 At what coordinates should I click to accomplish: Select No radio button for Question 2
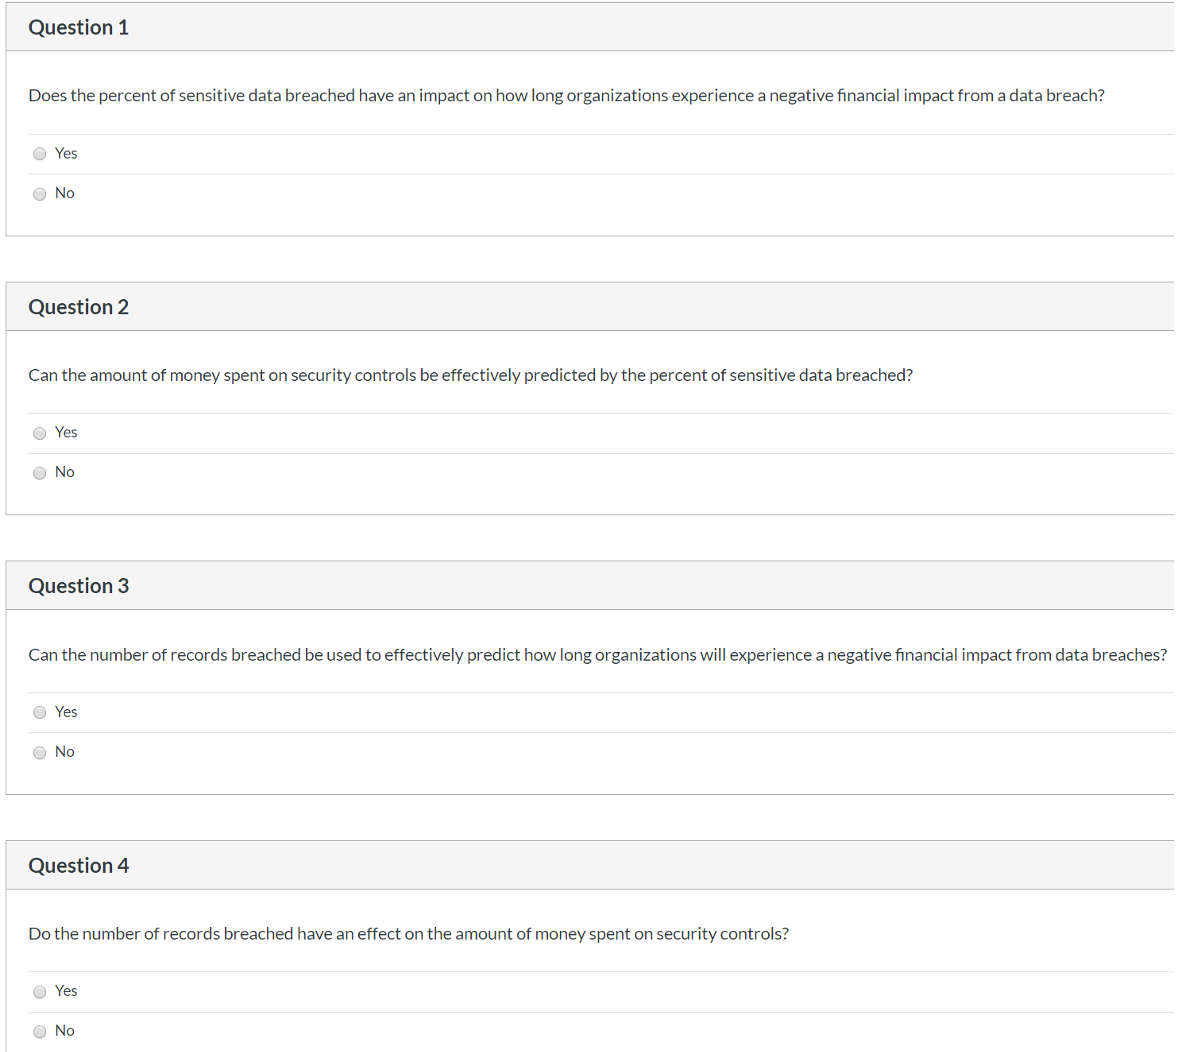pos(40,473)
